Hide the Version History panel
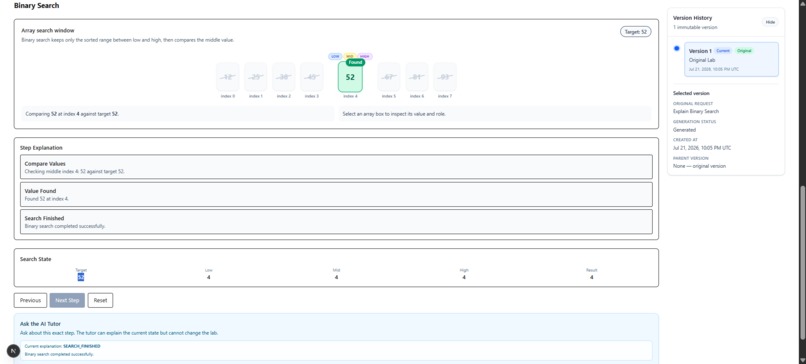Image resolution: width=806 pixels, height=364 pixels. coord(770,22)
